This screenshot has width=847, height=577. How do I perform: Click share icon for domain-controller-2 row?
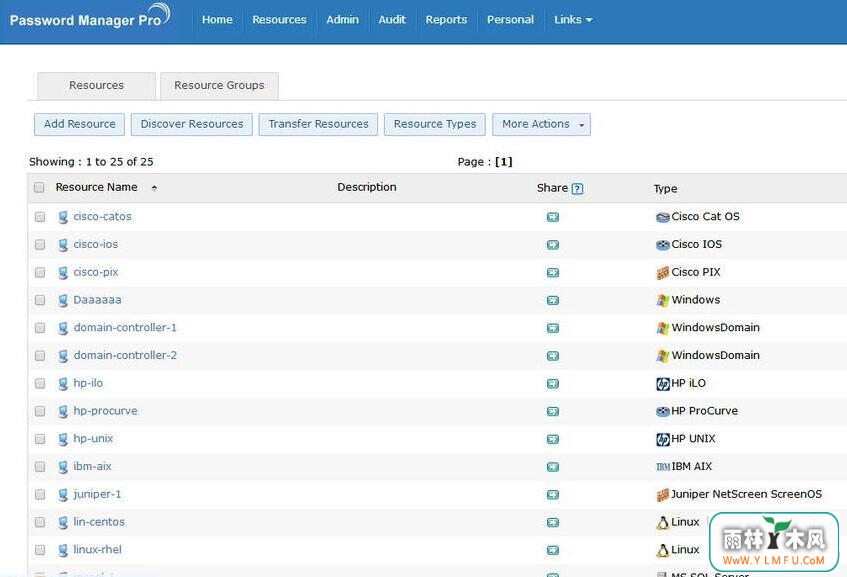point(553,356)
